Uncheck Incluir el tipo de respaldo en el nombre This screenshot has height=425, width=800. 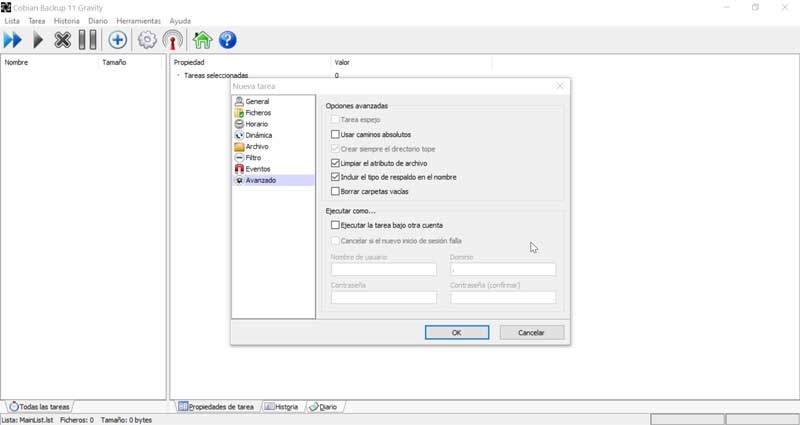point(335,177)
